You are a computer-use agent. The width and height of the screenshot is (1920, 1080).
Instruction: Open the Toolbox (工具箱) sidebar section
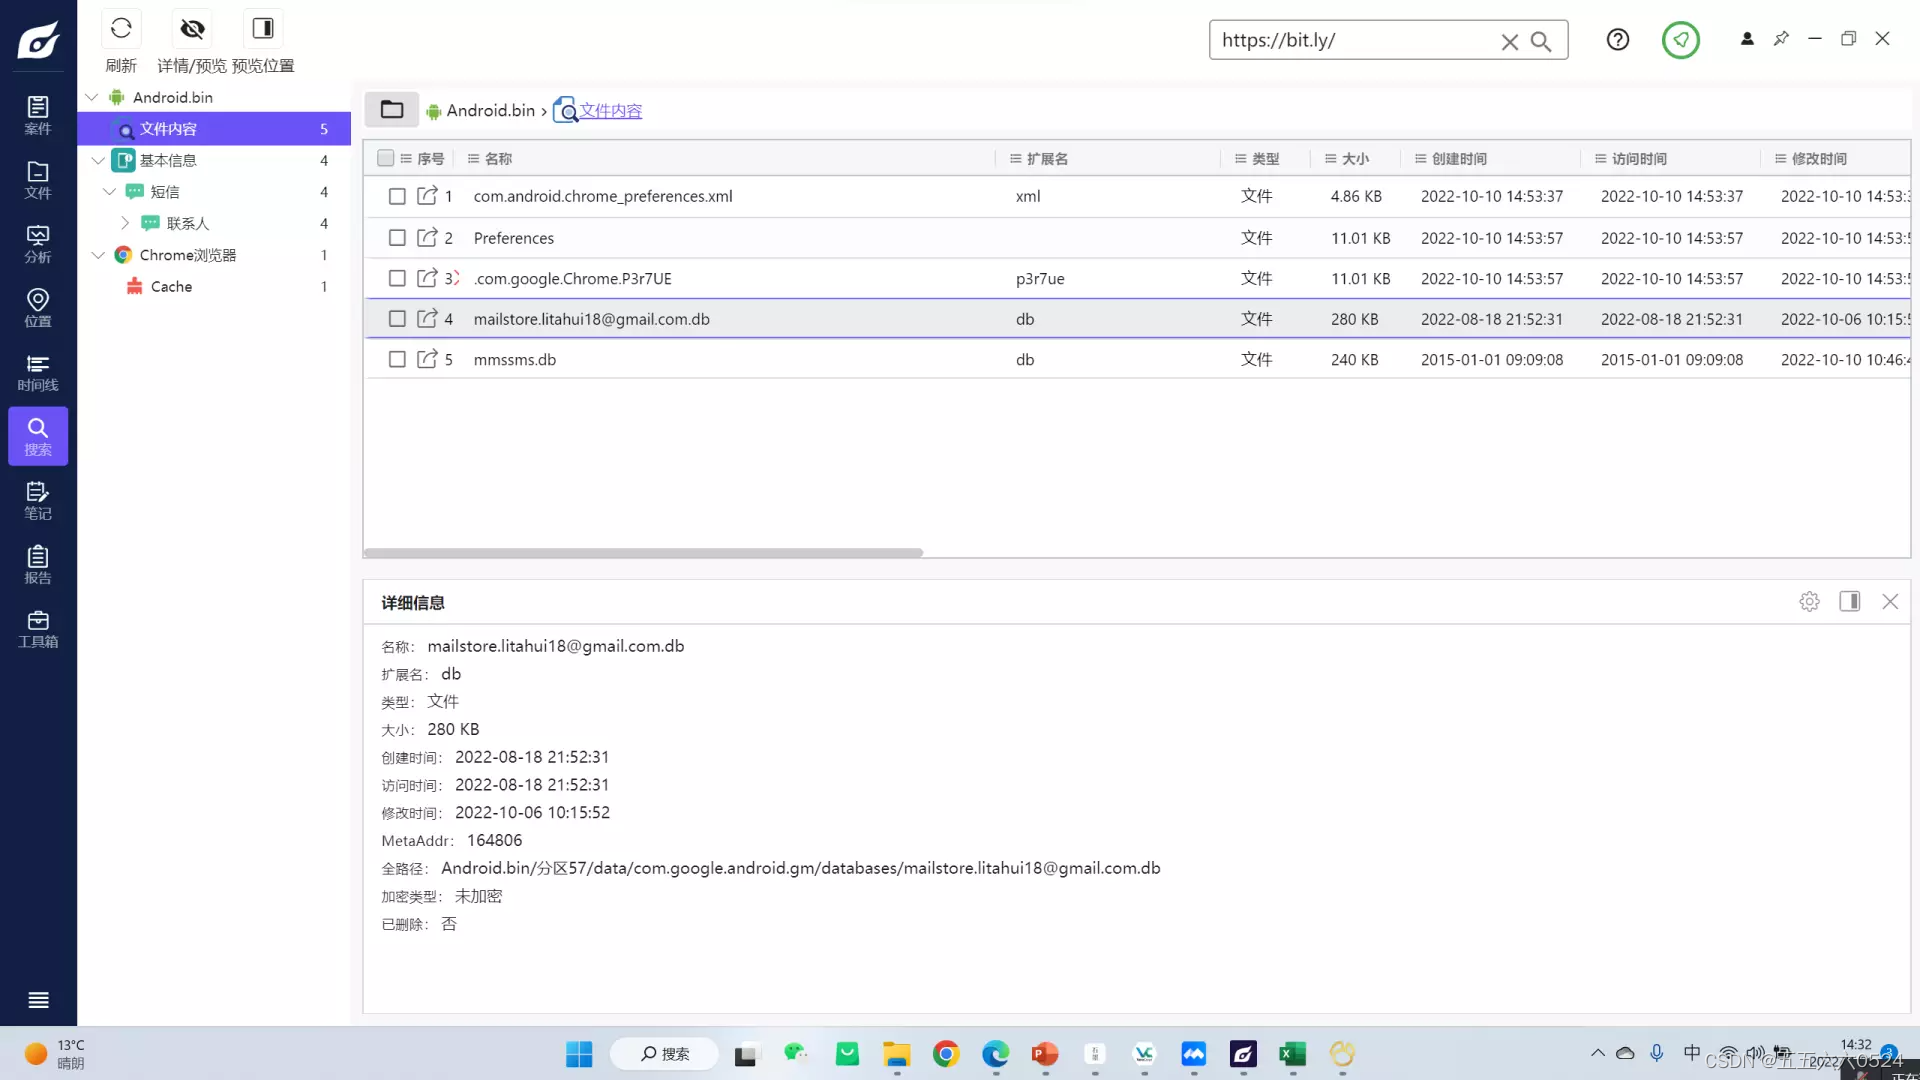[38, 629]
